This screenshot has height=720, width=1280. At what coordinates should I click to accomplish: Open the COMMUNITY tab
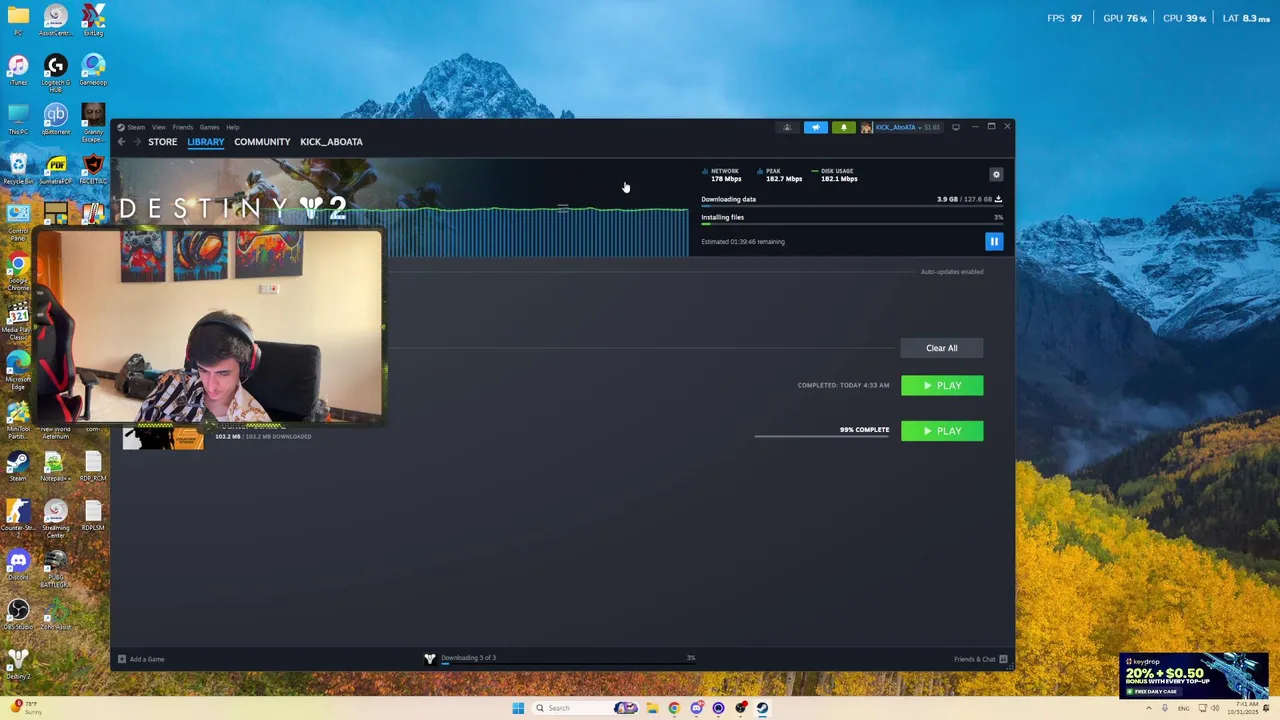262,142
